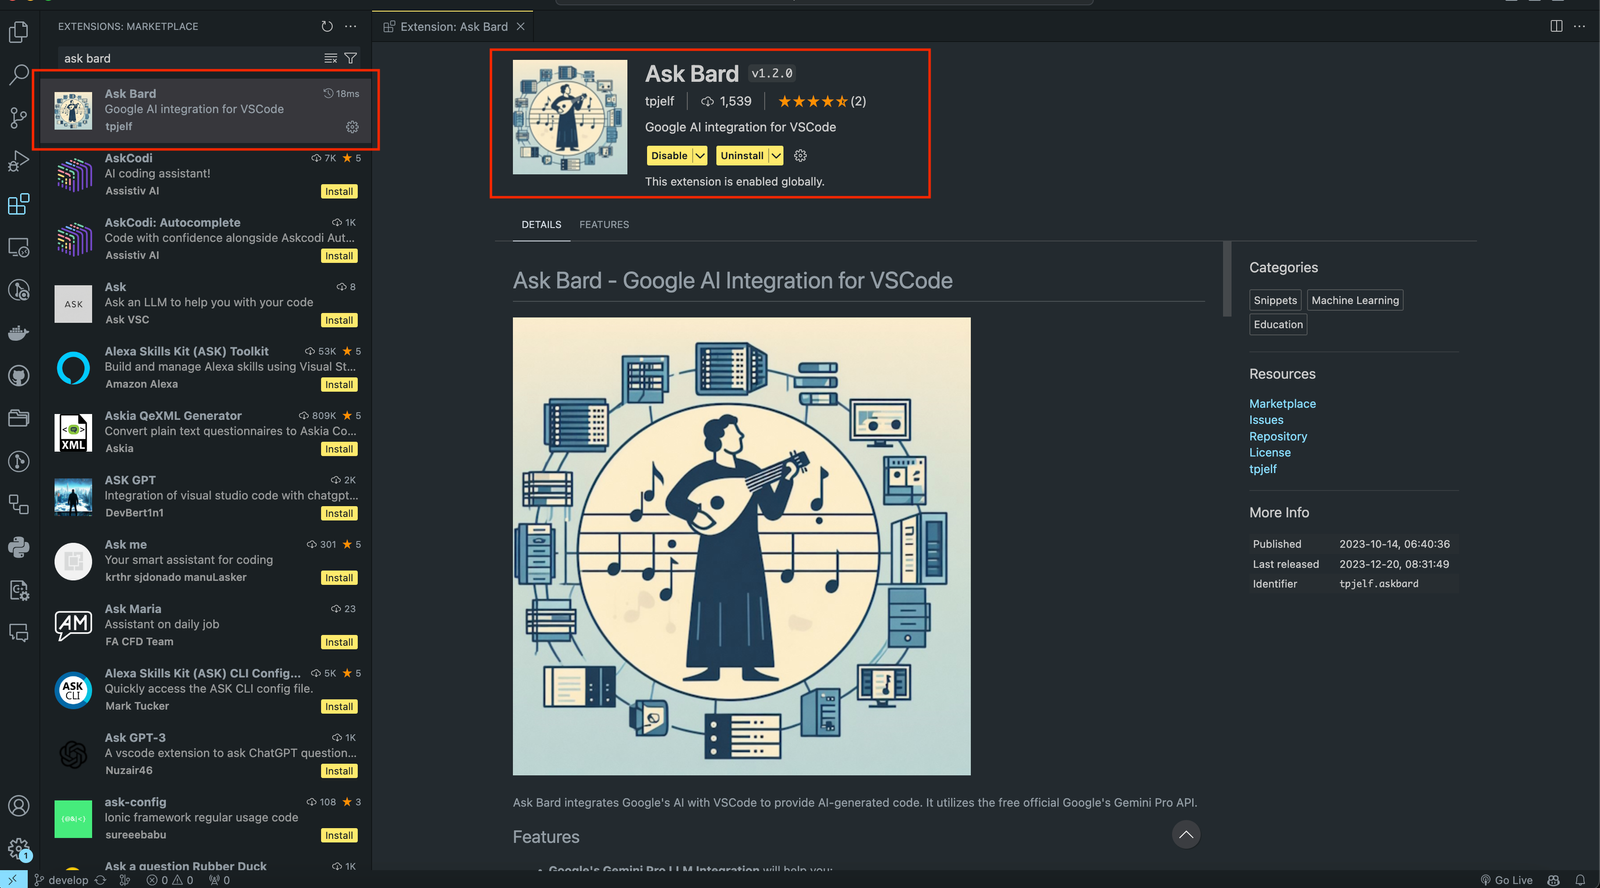Open Views and More Actions ellipsis menu
Image resolution: width=1600 pixels, height=888 pixels.
[351, 27]
